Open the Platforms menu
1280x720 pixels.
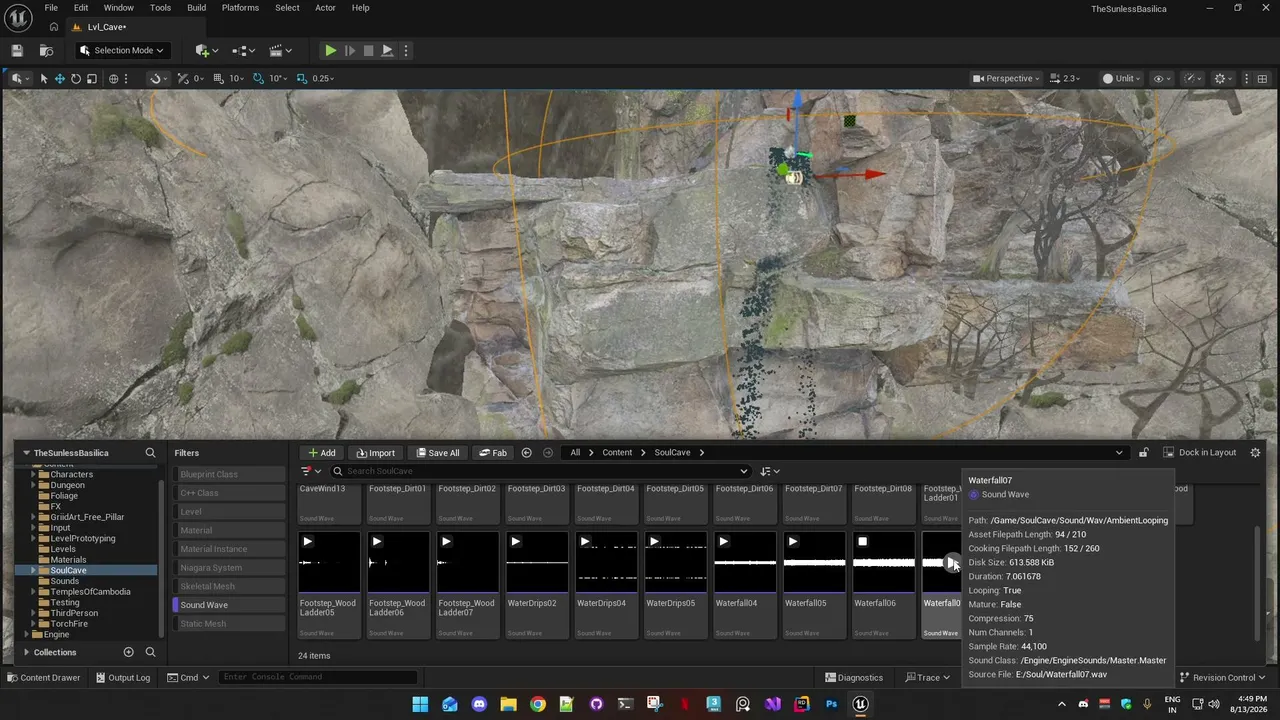(240, 8)
